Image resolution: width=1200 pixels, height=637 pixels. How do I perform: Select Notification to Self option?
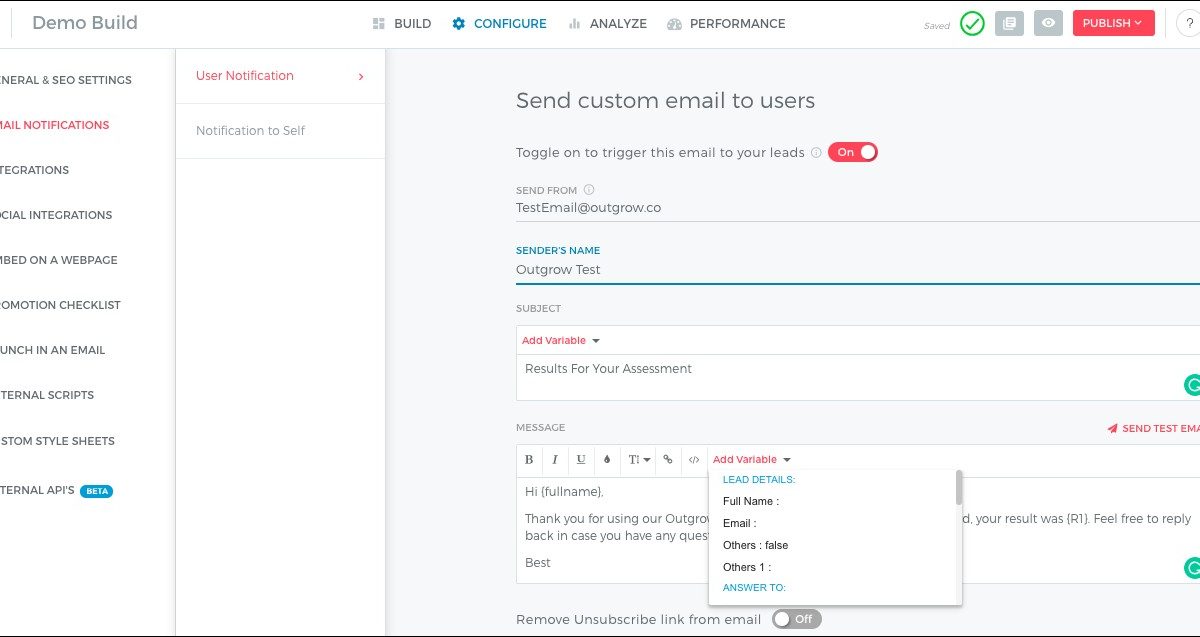coord(251,131)
